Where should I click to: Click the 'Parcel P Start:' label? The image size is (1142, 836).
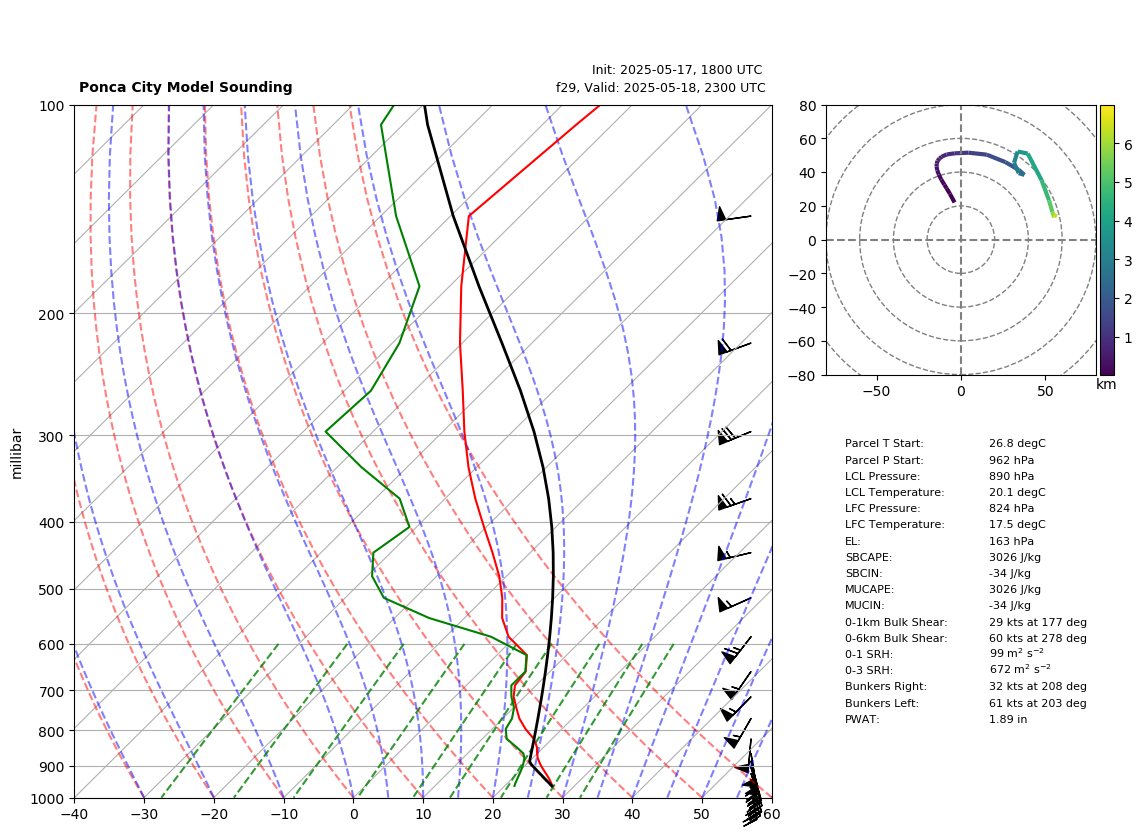click(884, 460)
